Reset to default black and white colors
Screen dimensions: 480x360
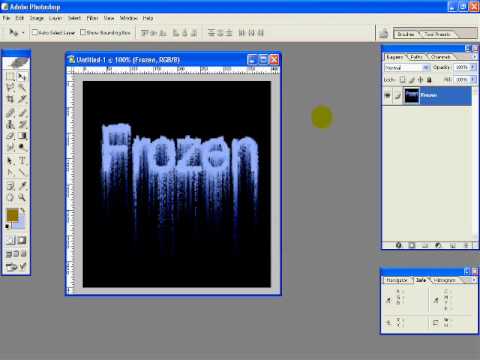click(x=7, y=226)
